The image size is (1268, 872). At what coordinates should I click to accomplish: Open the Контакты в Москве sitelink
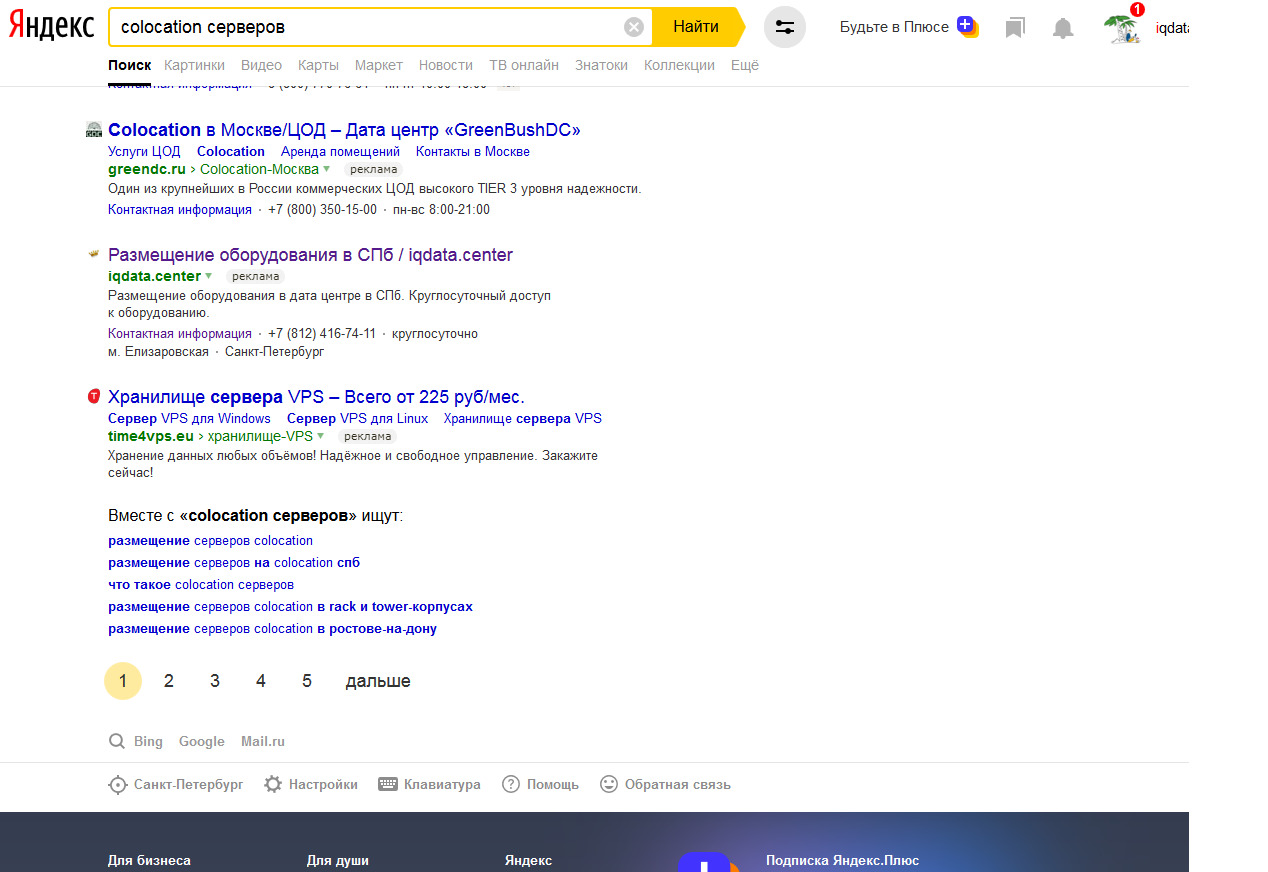pyautogui.click(x=473, y=152)
